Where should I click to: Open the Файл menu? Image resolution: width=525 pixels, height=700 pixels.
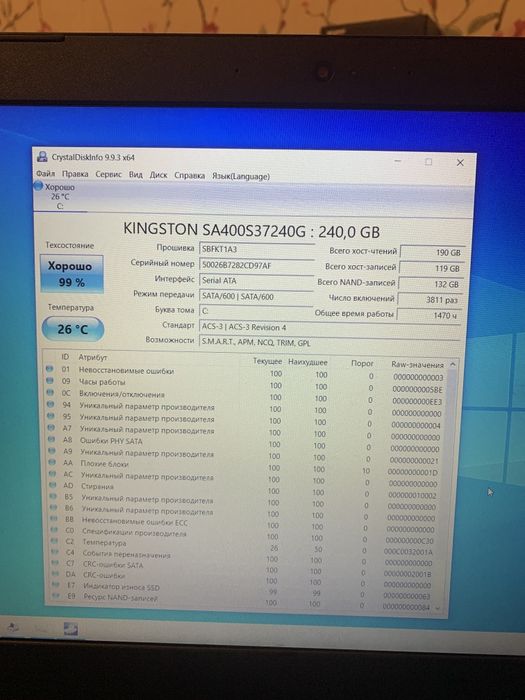(x=45, y=173)
